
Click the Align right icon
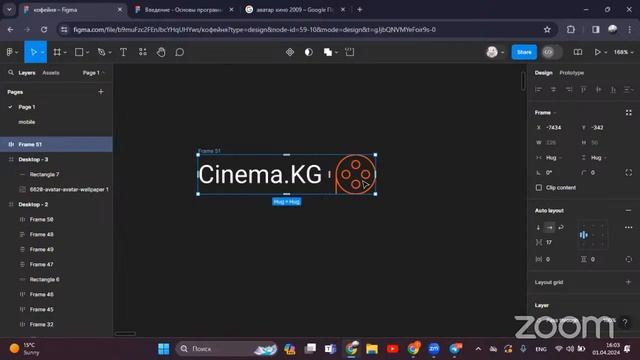[569, 89]
